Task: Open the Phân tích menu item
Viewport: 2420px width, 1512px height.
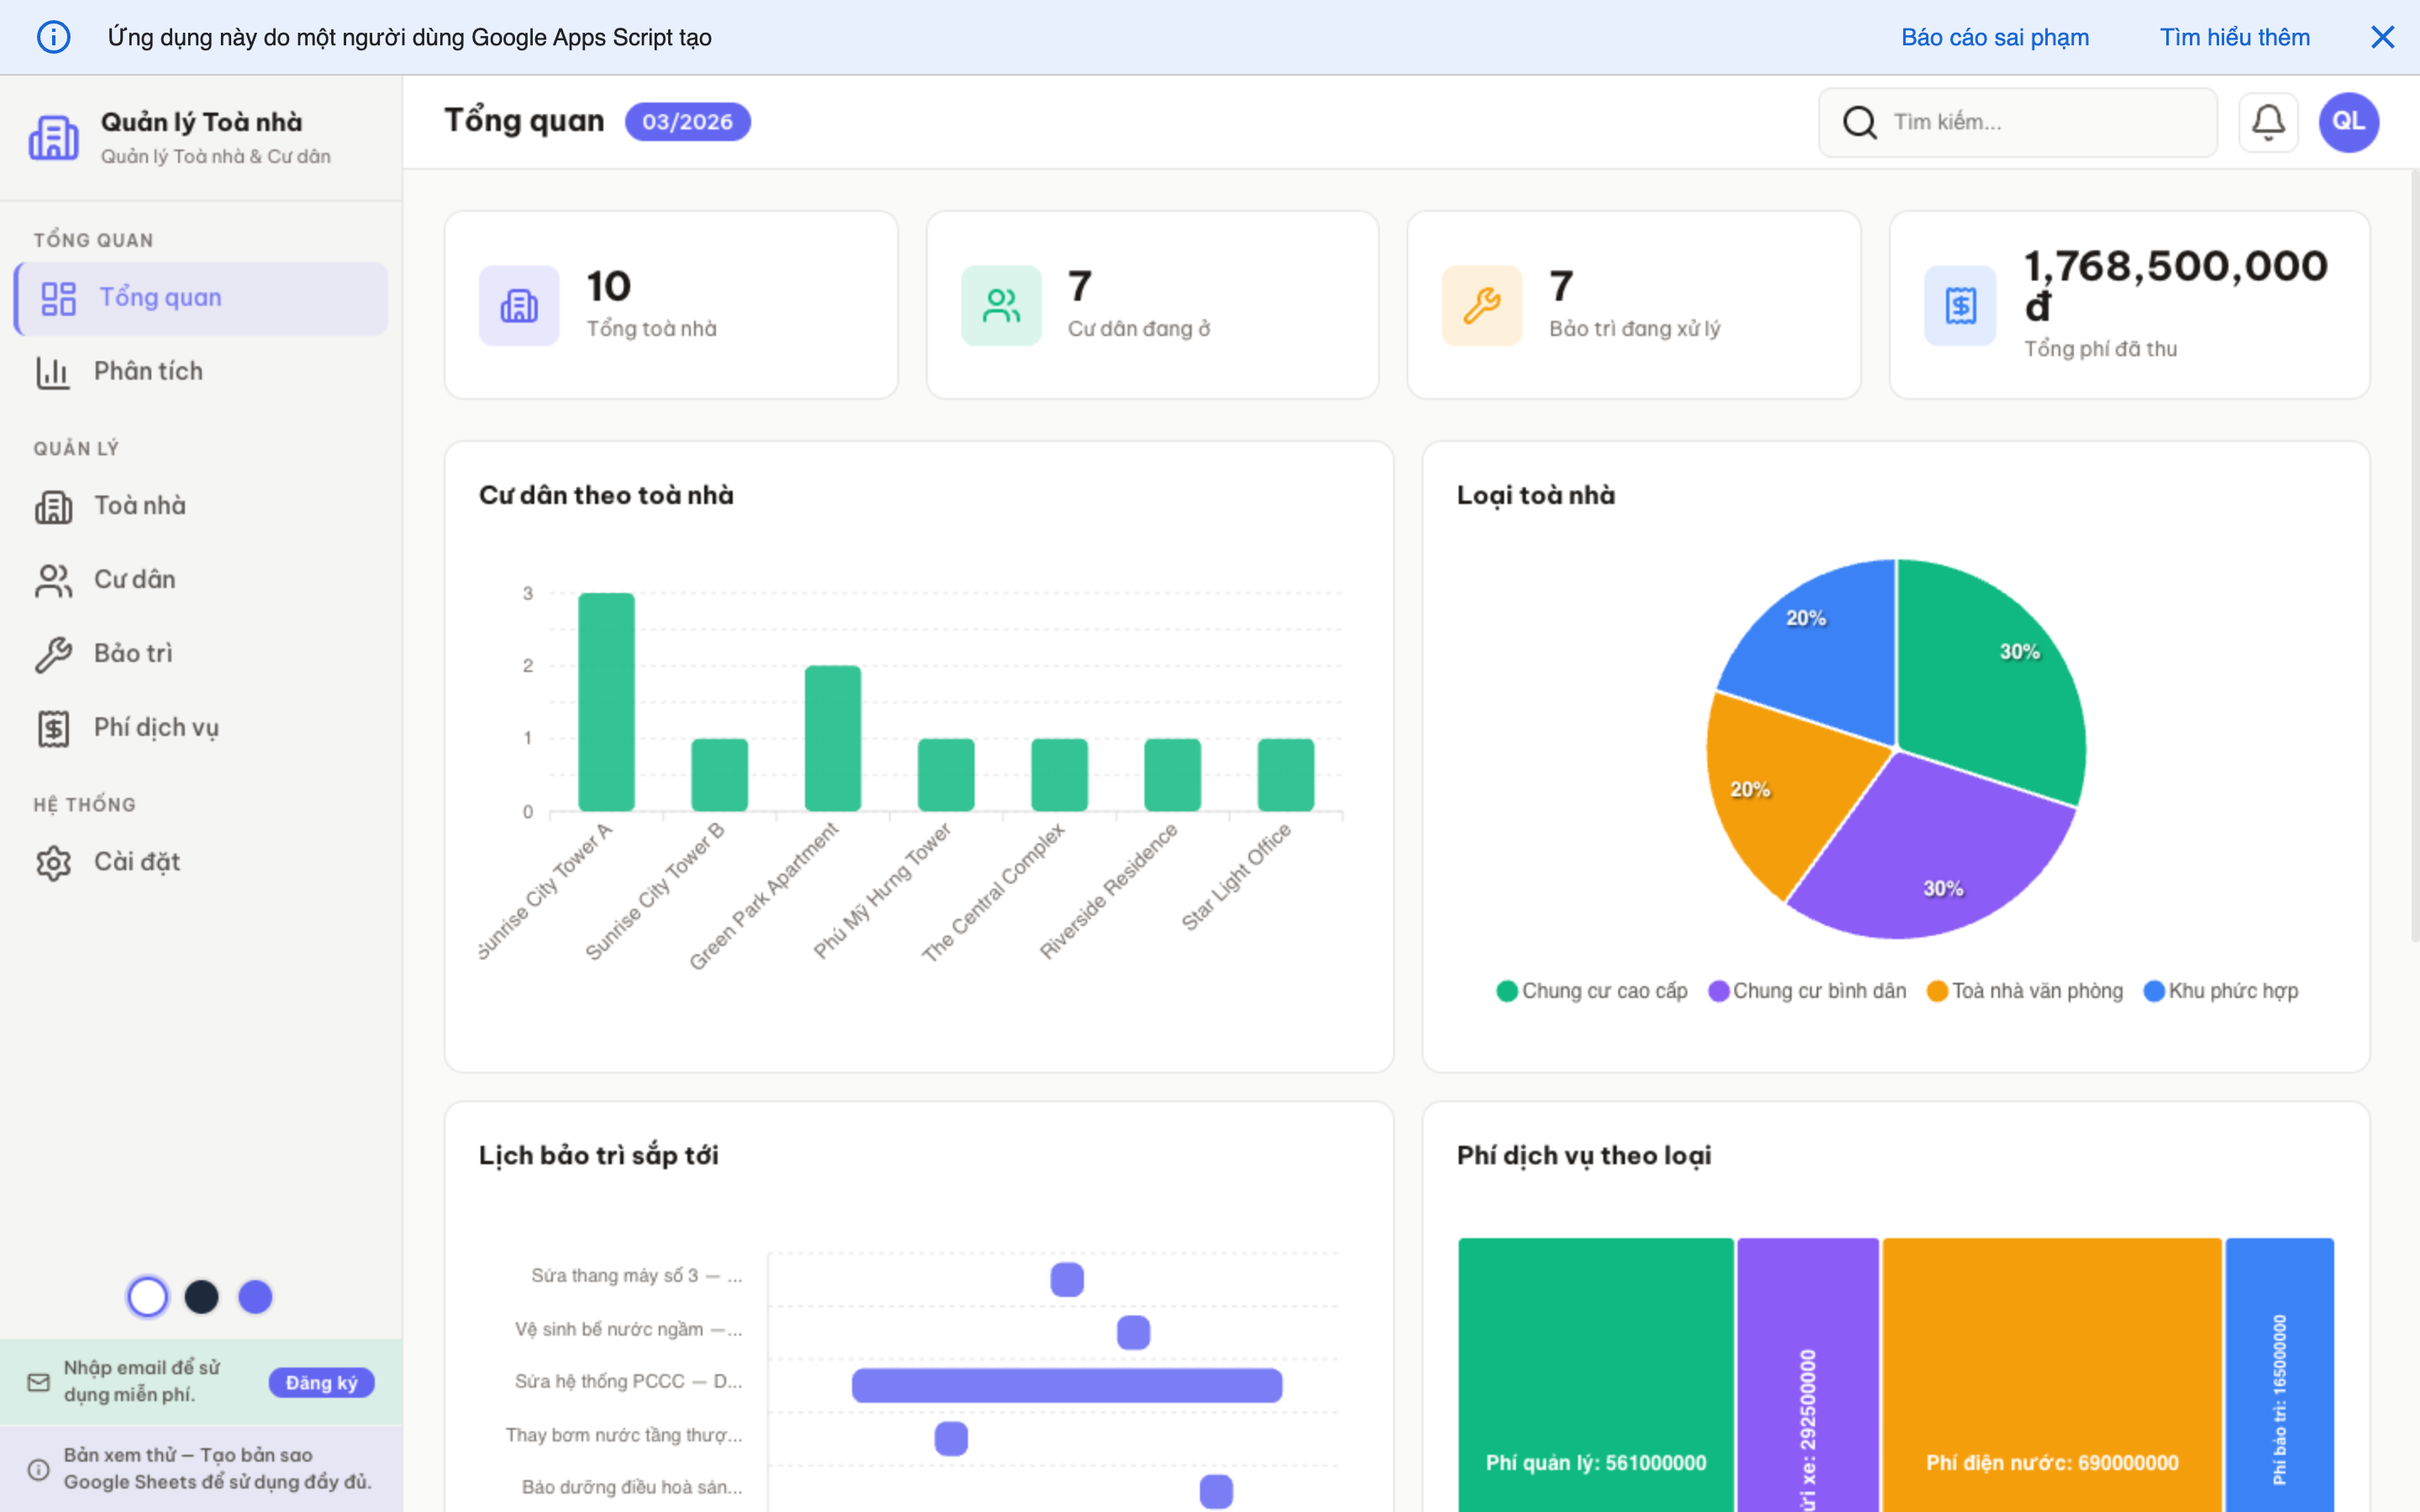Action: point(148,371)
